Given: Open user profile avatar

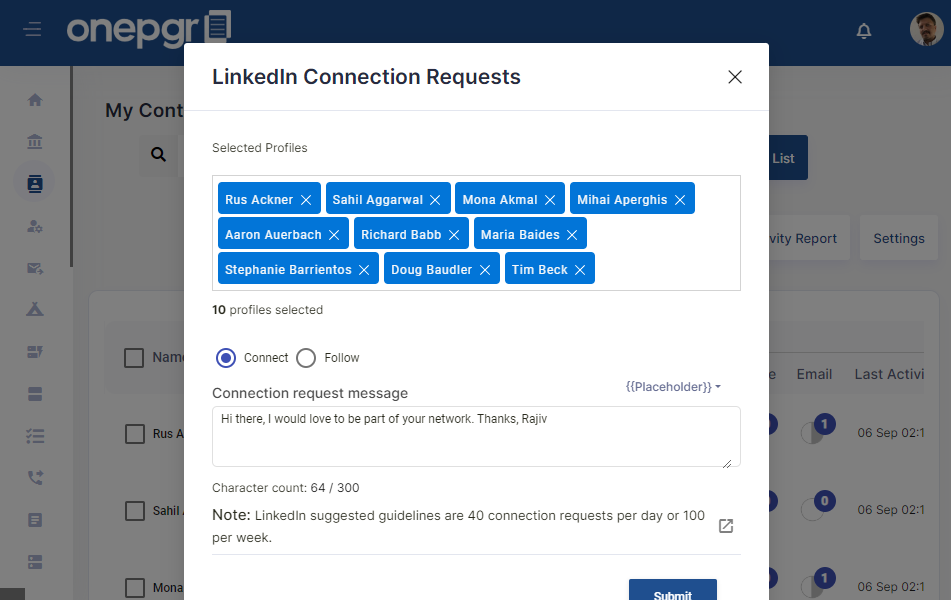Looking at the screenshot, I should pos(926,29).
